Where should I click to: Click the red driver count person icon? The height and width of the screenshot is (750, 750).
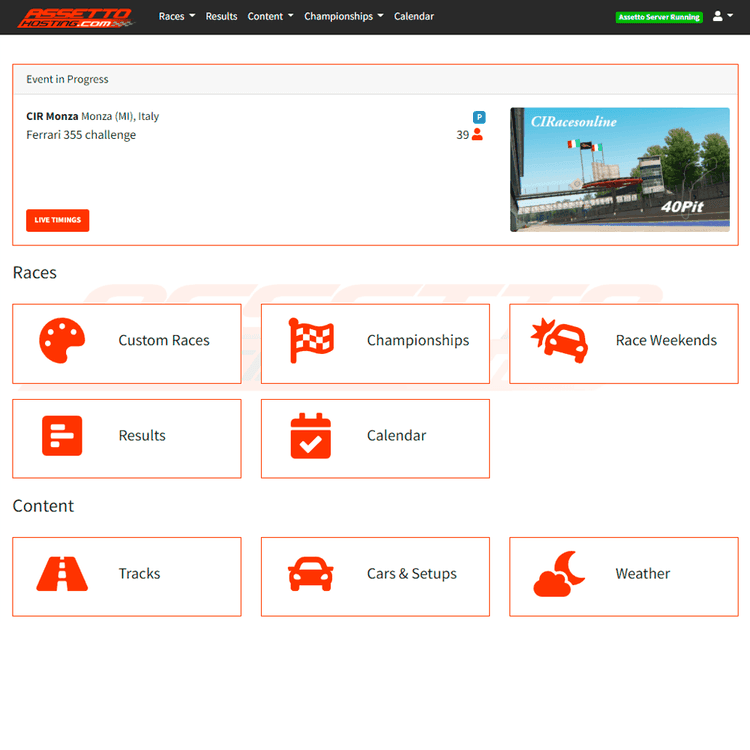point(477,134)
